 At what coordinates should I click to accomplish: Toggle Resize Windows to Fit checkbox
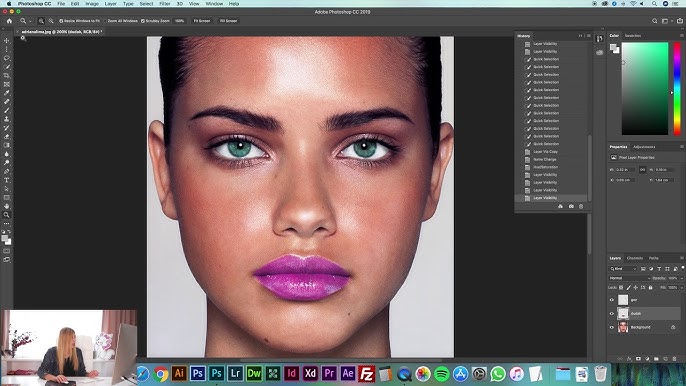click(x=62, y=21)
